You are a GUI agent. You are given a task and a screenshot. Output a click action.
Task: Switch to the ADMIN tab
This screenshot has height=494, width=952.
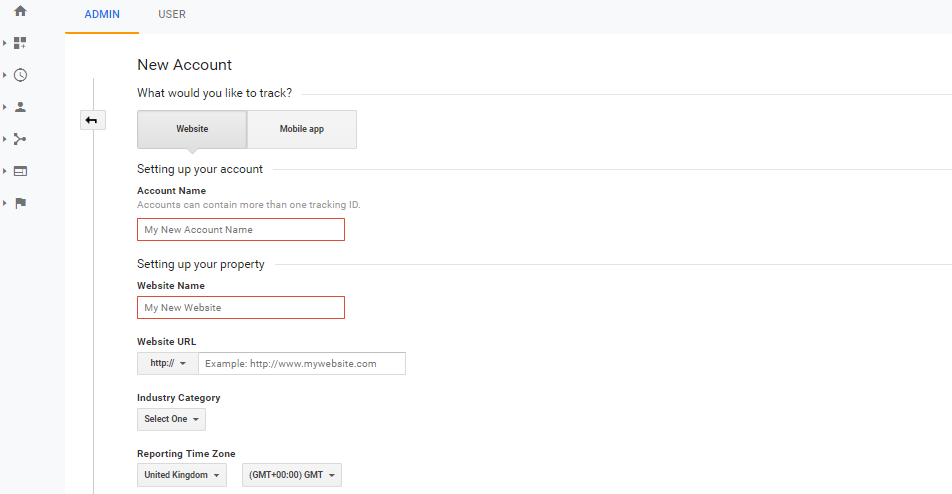click(102, 15)
